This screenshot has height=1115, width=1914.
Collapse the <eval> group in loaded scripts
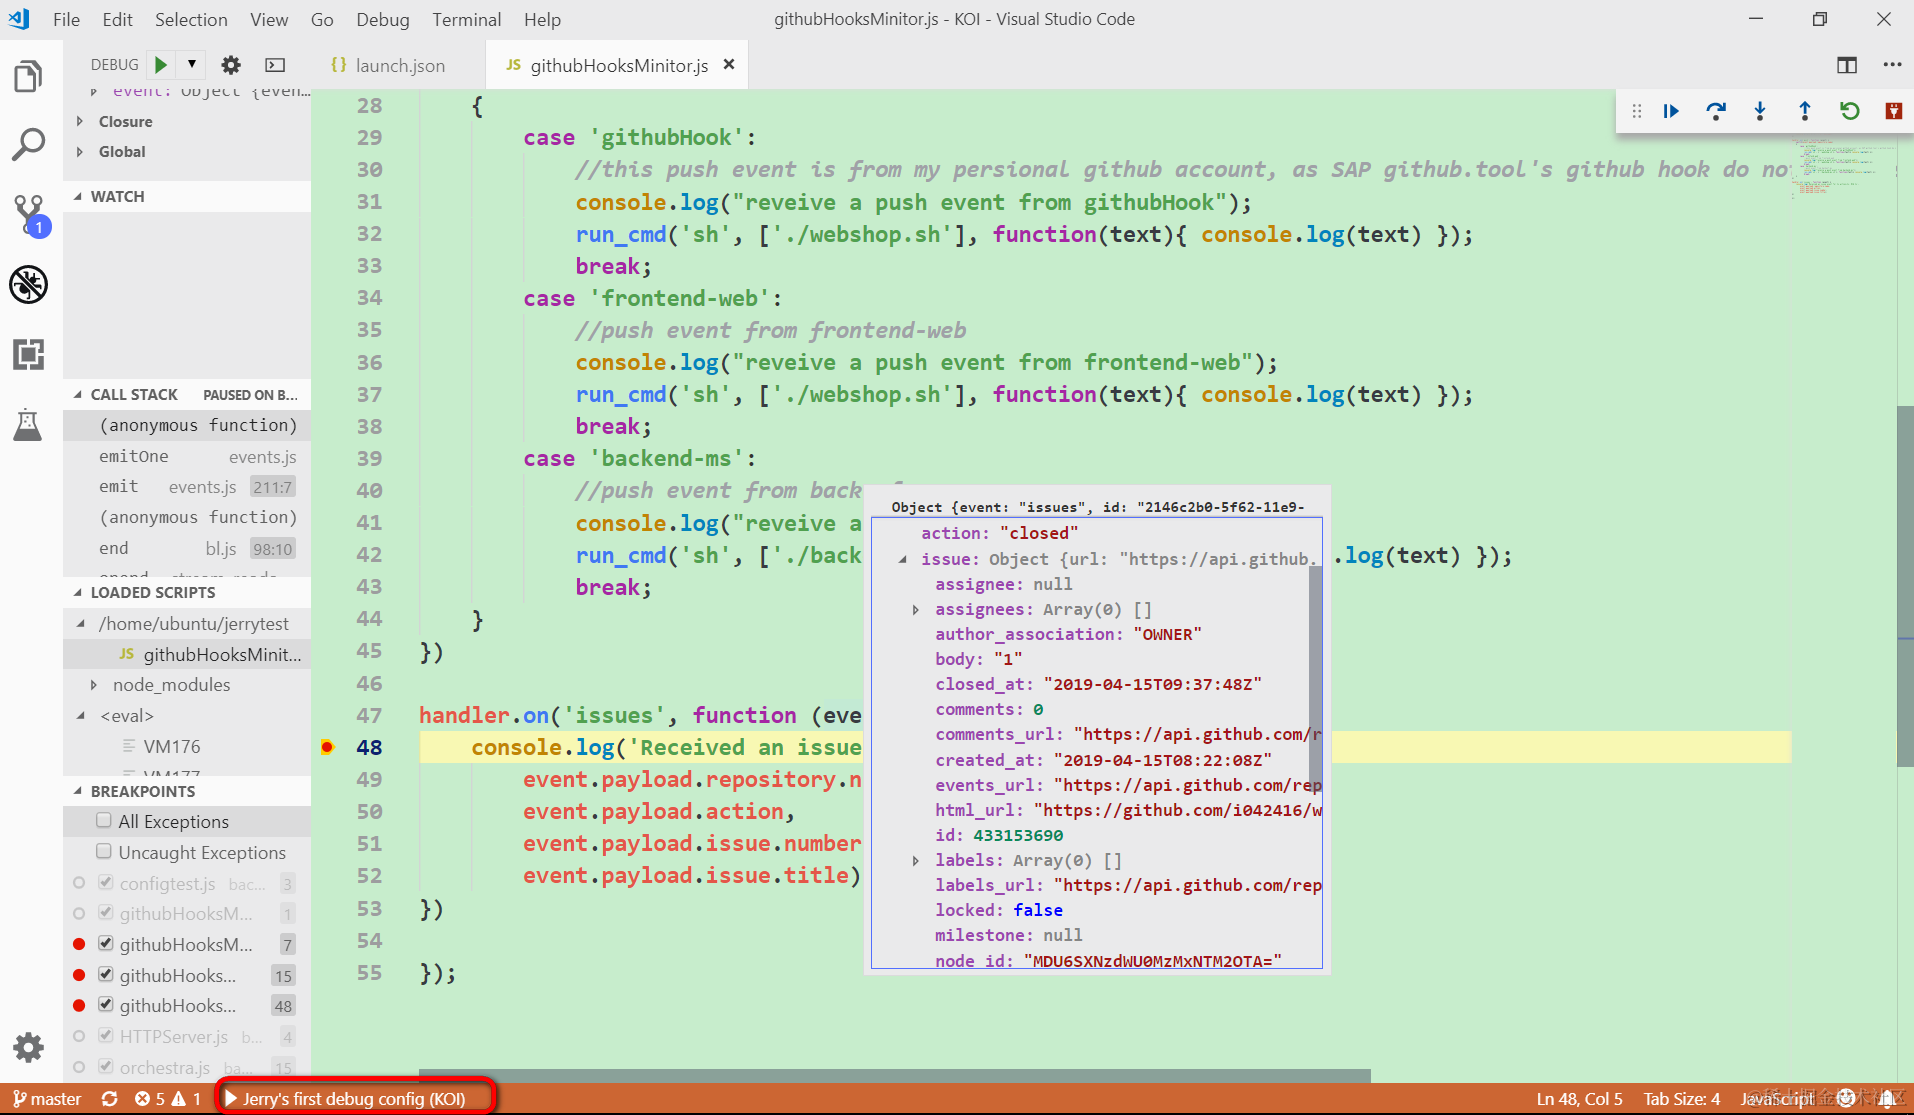pyautogui.click(x=81, y=716)
